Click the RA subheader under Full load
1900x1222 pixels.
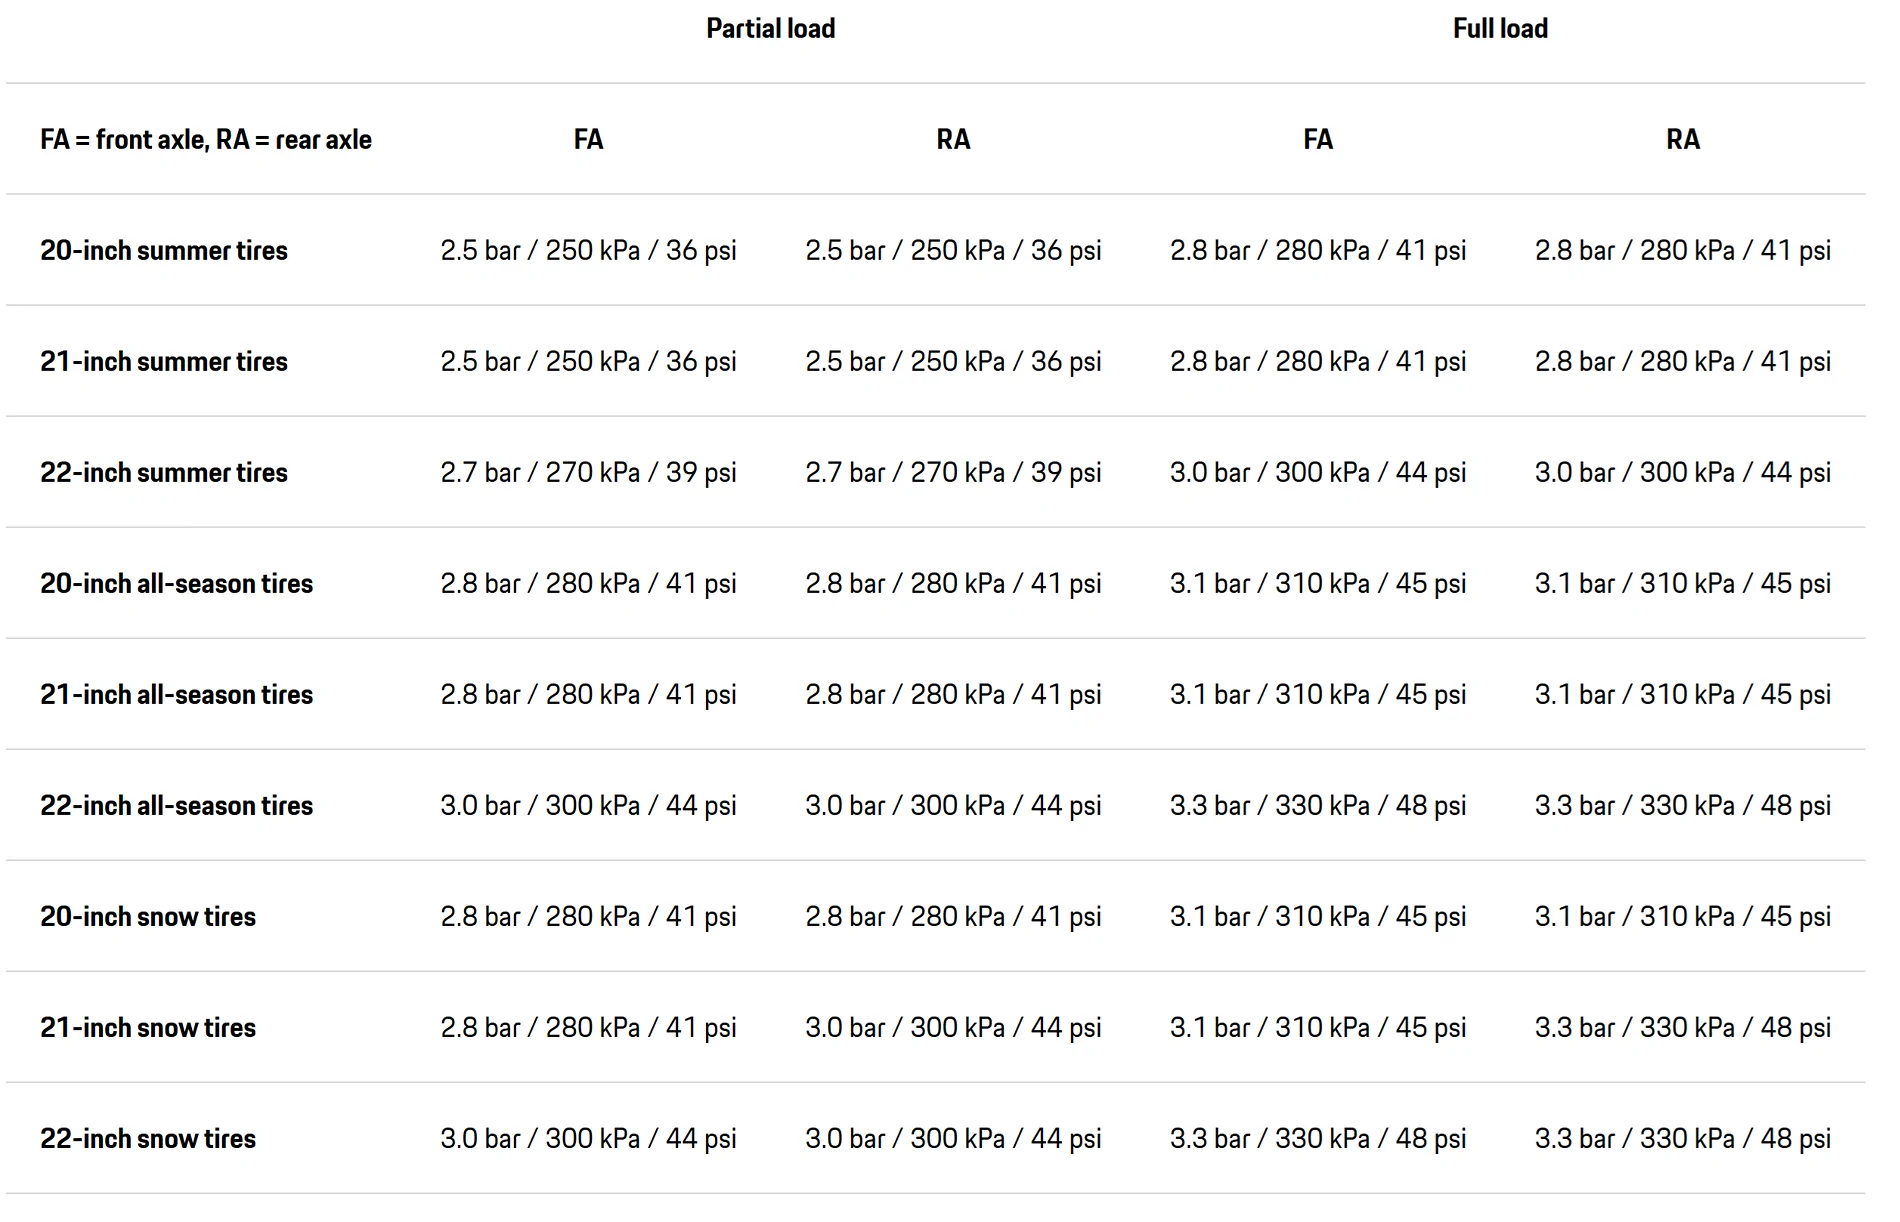(1683, 140)
